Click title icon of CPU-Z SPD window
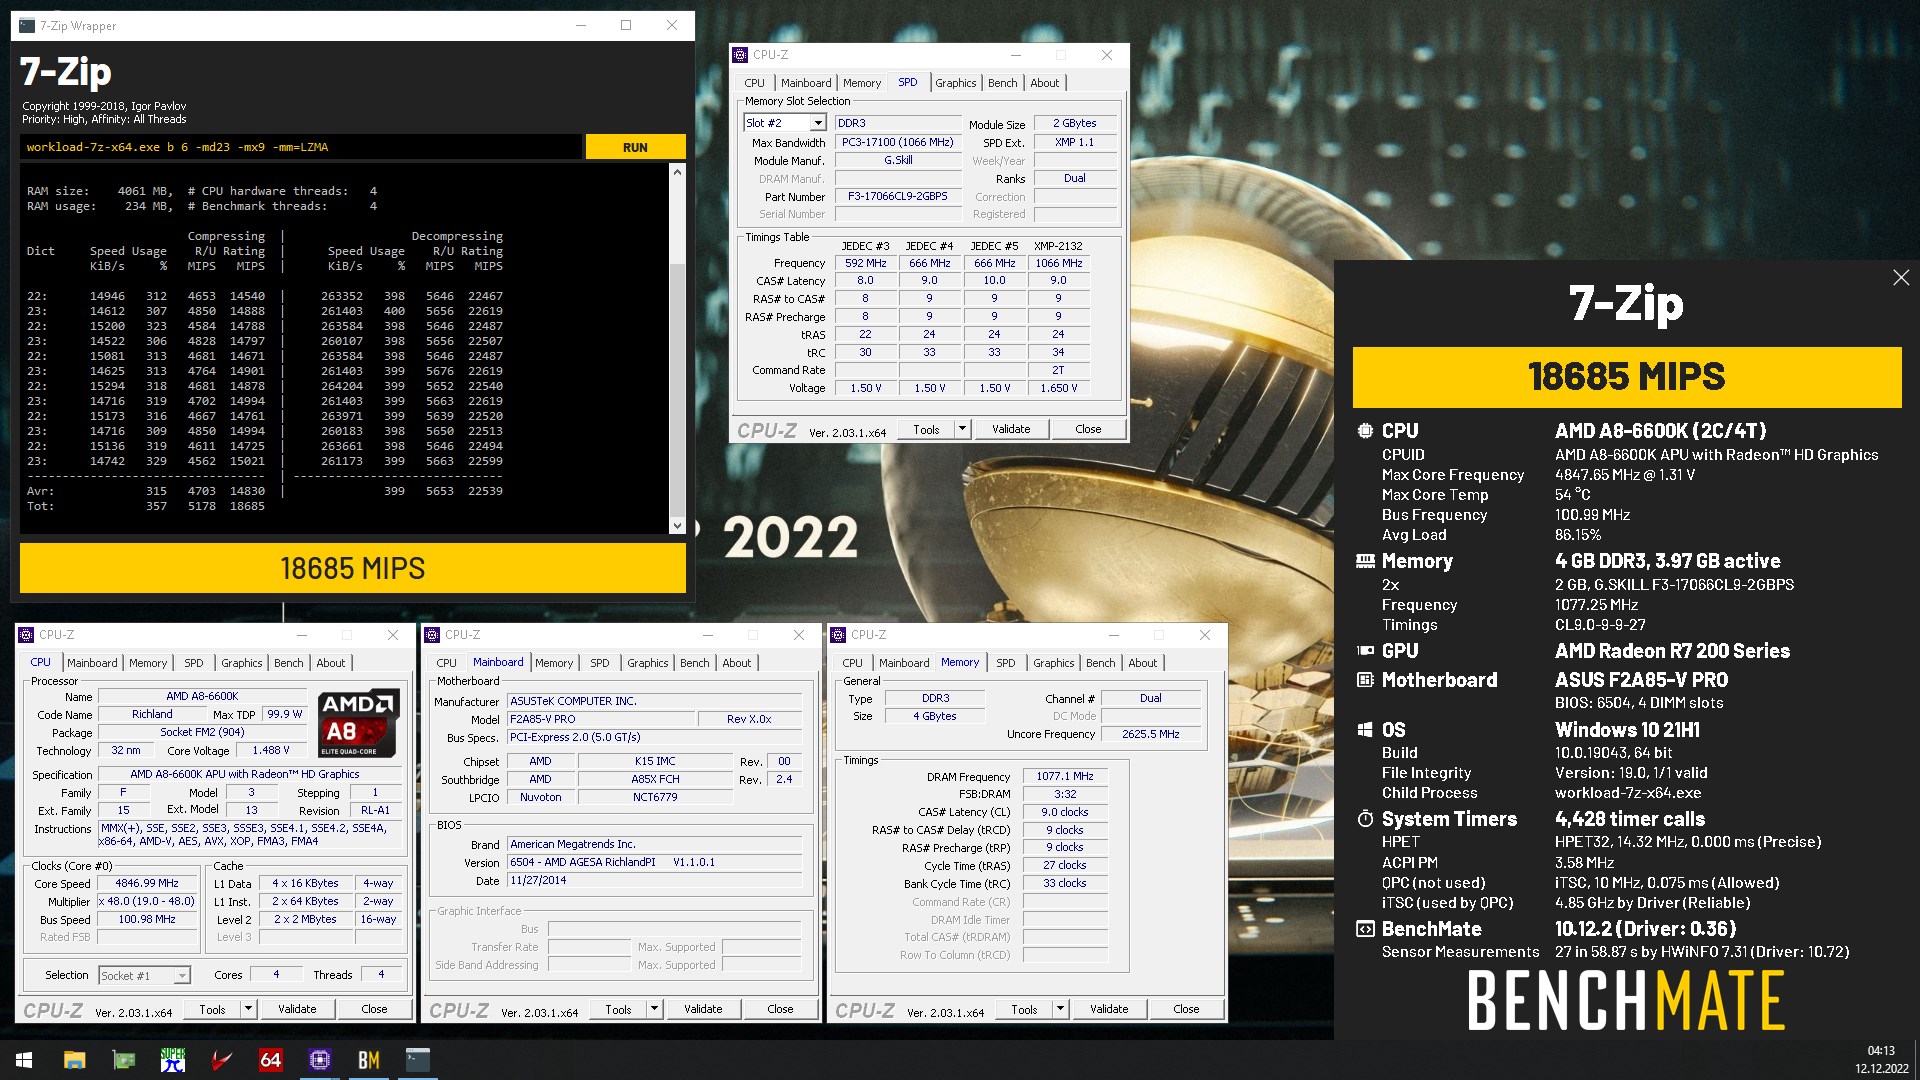The image size is (1920, 1080). [740, 55]
